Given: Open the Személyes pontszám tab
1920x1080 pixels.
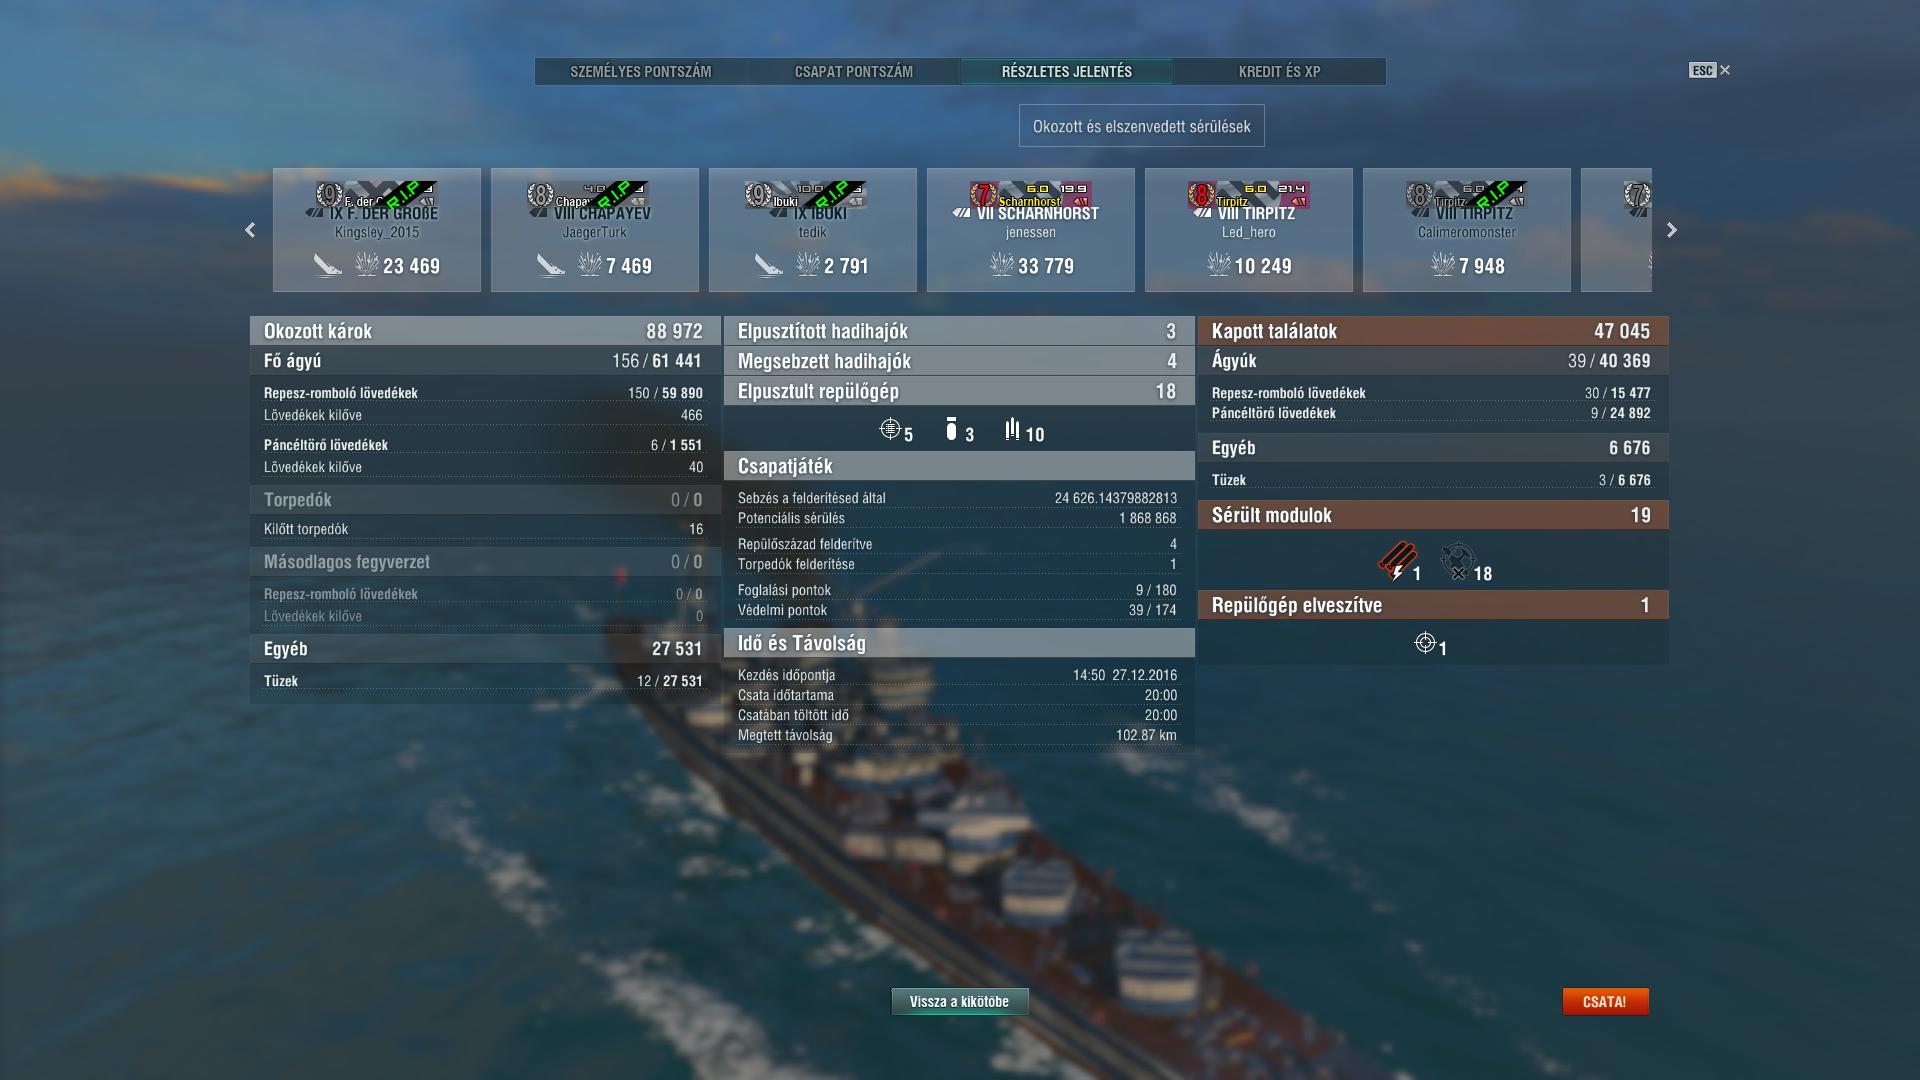Looking at the screenshot, I should [641, 71].
